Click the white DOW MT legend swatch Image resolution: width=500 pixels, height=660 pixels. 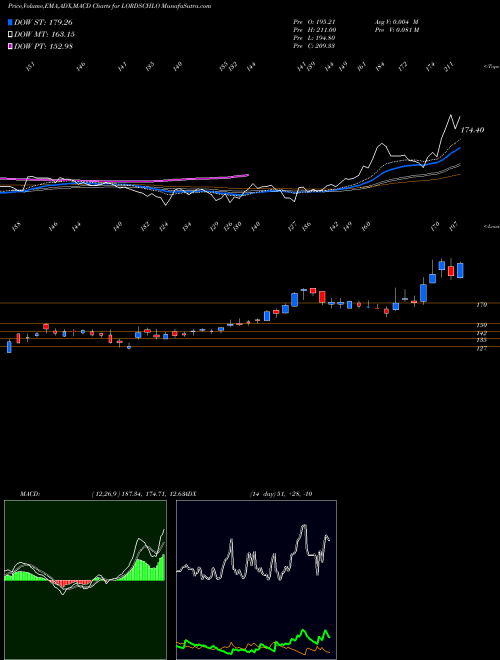click(10, 34)
